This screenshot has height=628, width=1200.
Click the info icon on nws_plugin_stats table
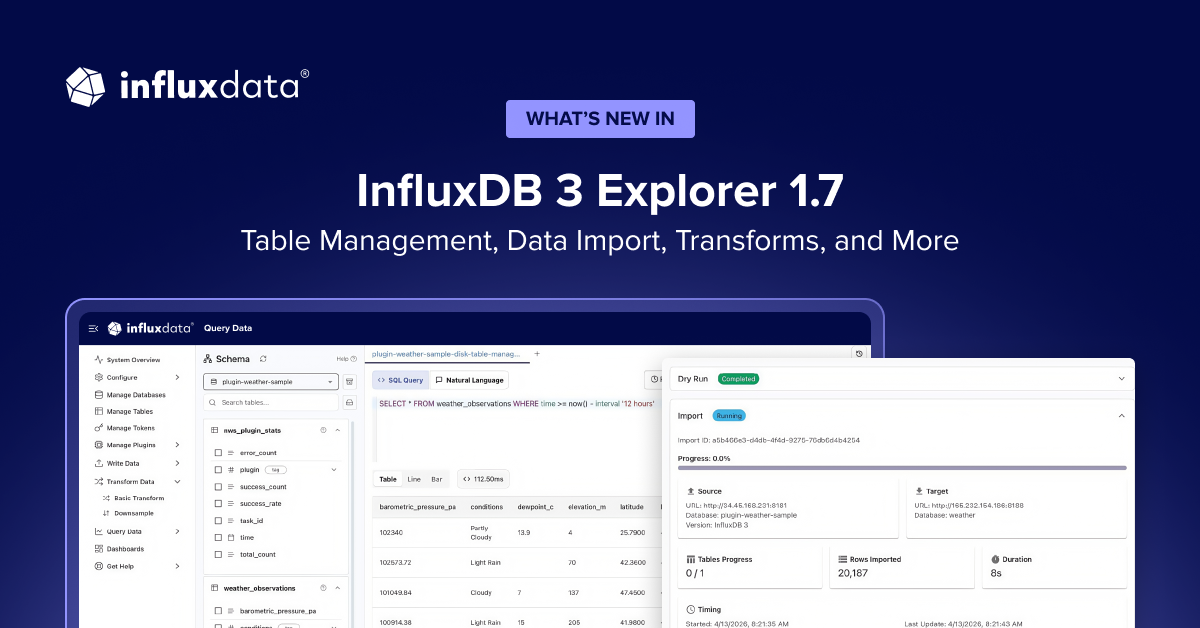pyautogui.click(x=323, y=430)
